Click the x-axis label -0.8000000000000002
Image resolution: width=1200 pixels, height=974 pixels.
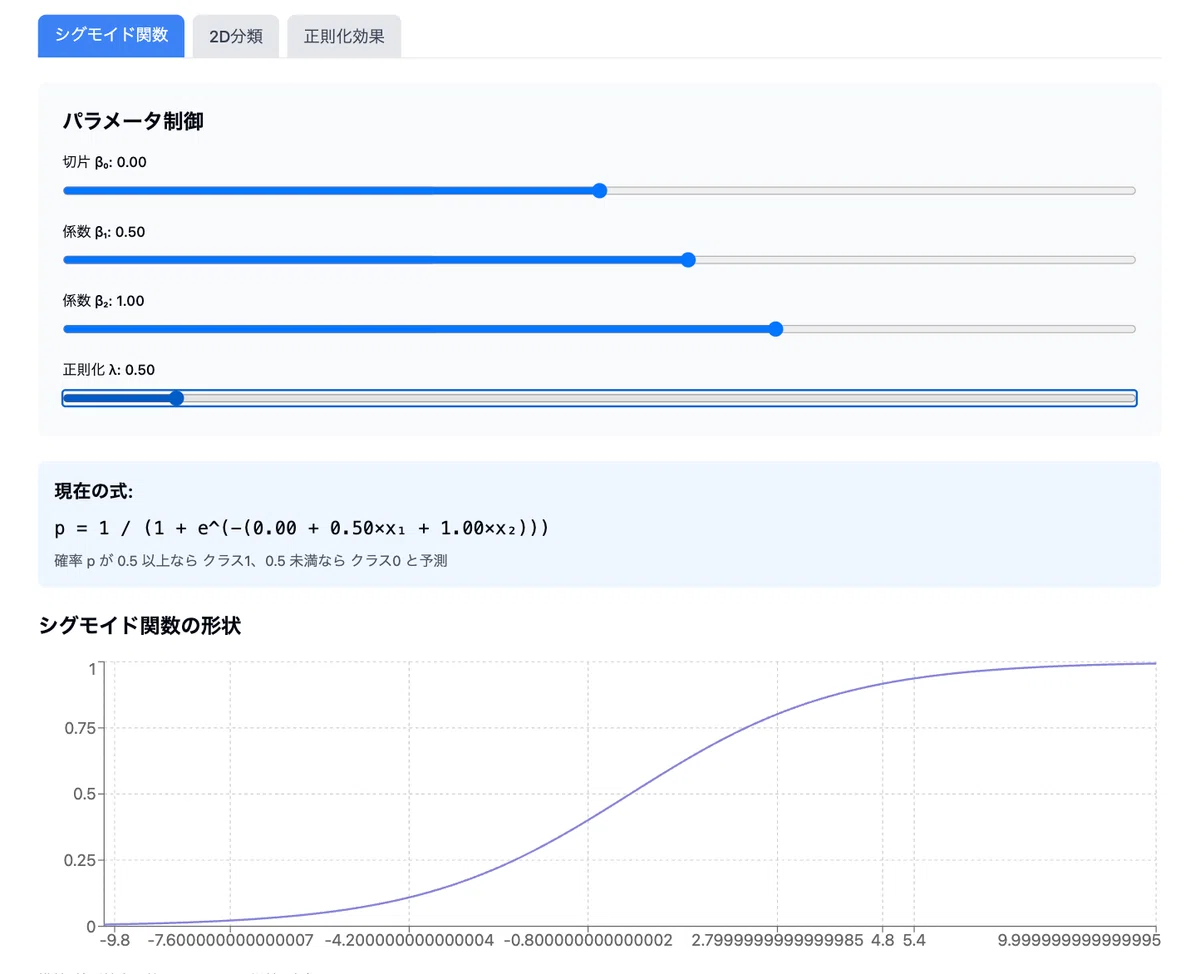tap(588, 940)
